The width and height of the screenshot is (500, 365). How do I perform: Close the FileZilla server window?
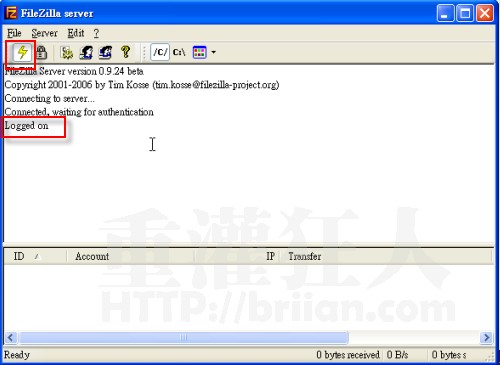coord(485,14)
